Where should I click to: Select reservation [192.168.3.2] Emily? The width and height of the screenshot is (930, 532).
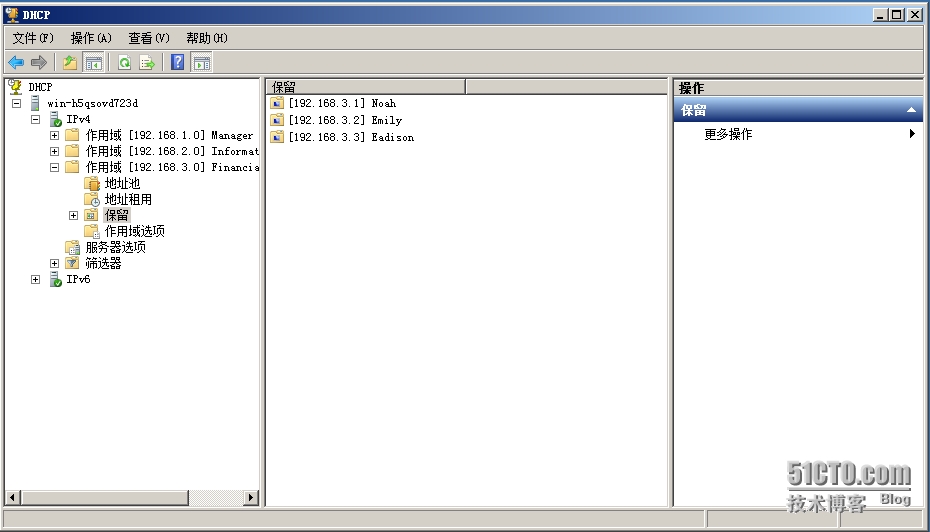click(x=345, y=120)
